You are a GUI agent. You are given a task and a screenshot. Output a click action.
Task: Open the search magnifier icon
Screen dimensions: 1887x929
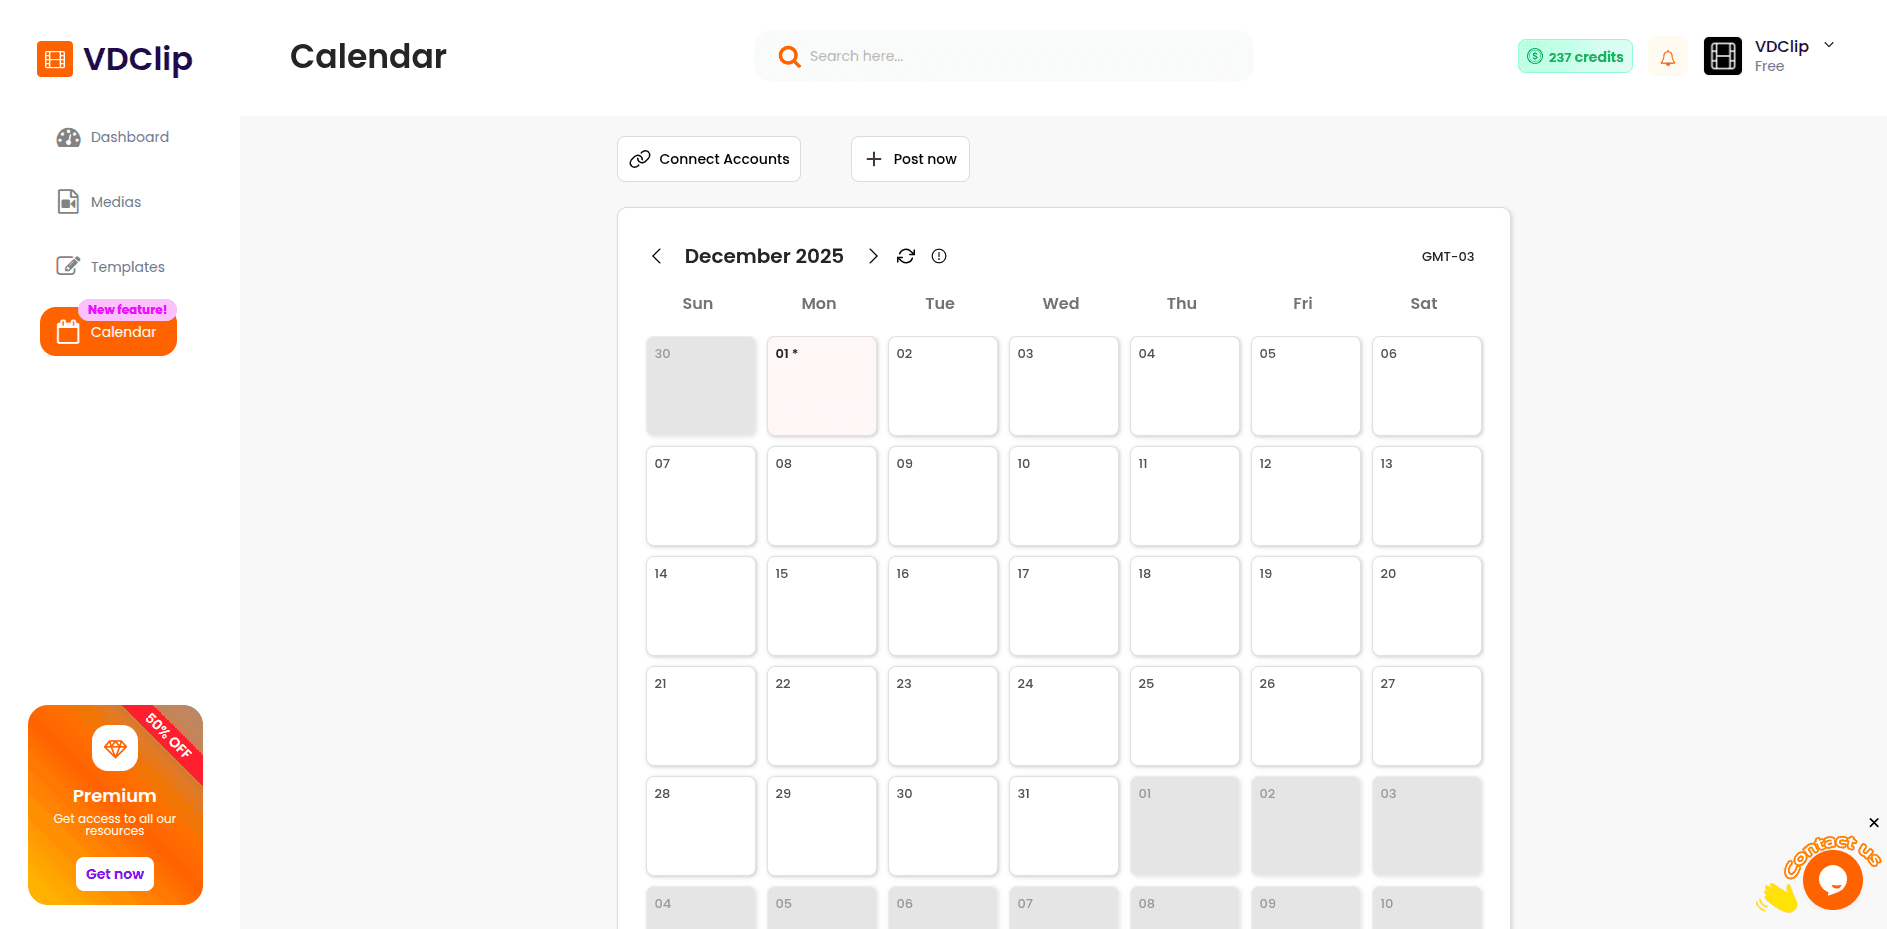[x=789, y=56]
